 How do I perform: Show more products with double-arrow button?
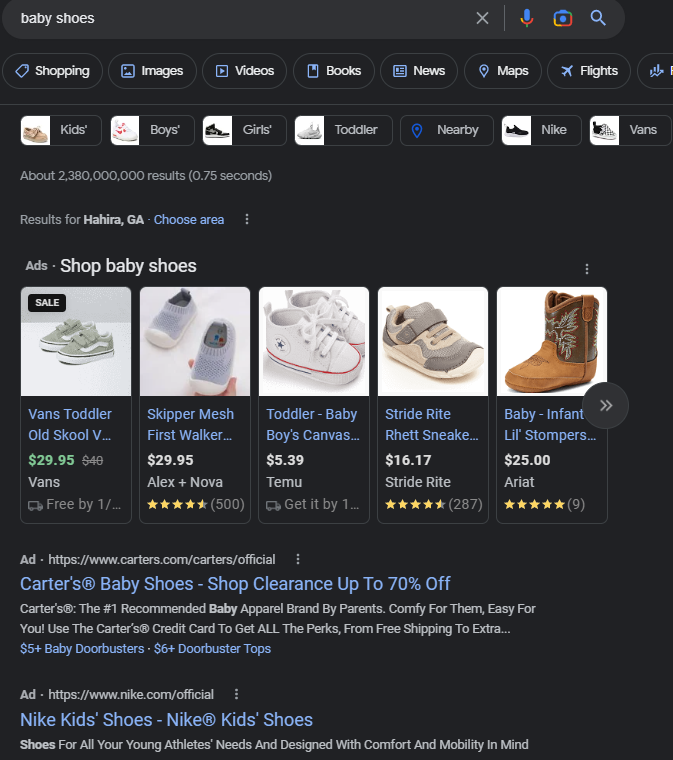(606, 406)
